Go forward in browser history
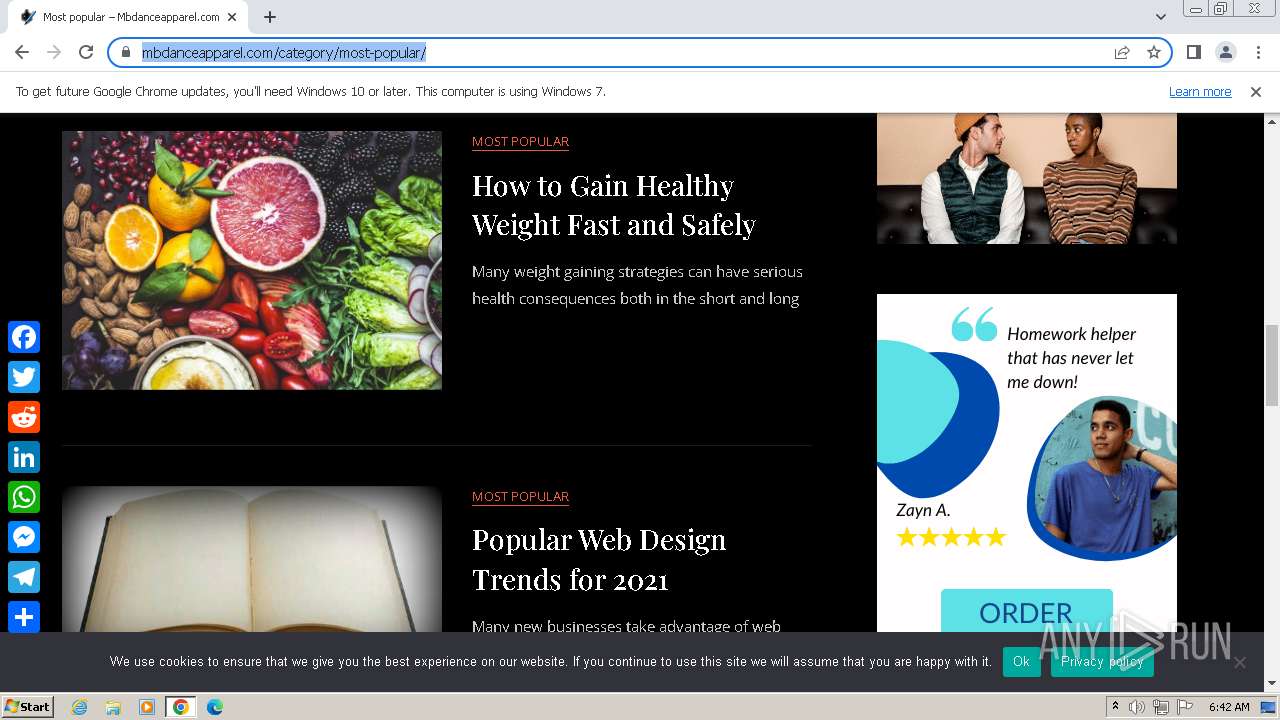Image resolution: width=1280 pixels, height=720 pixels. (54, 52)
